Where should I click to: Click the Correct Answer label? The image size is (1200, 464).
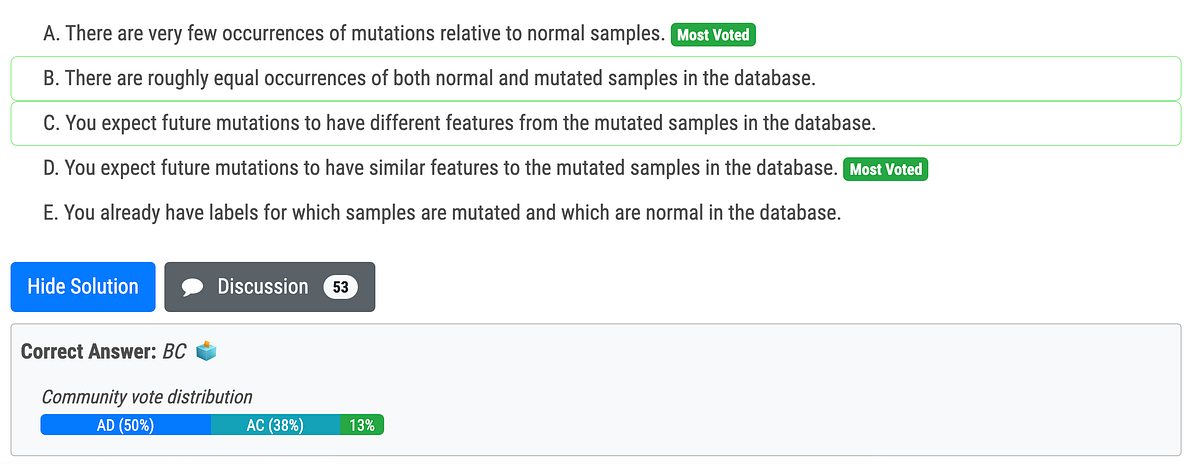pos(88,352)
